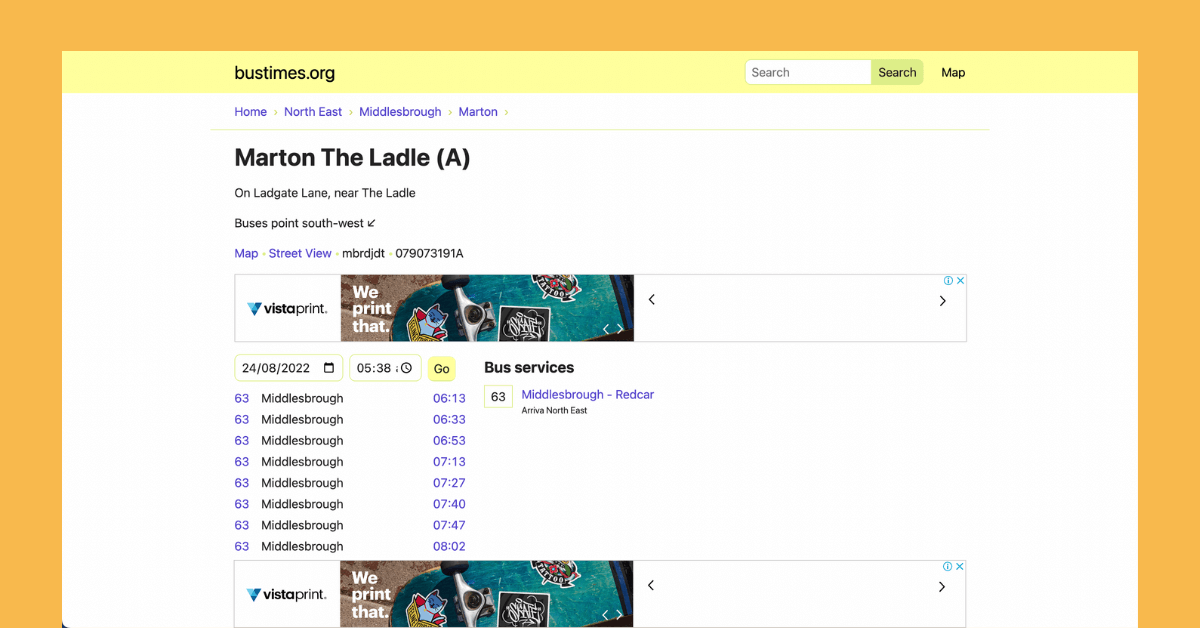1200x628 pixels.
Task: Open the Marton breadcrumb link
Action: click(478, 111)
